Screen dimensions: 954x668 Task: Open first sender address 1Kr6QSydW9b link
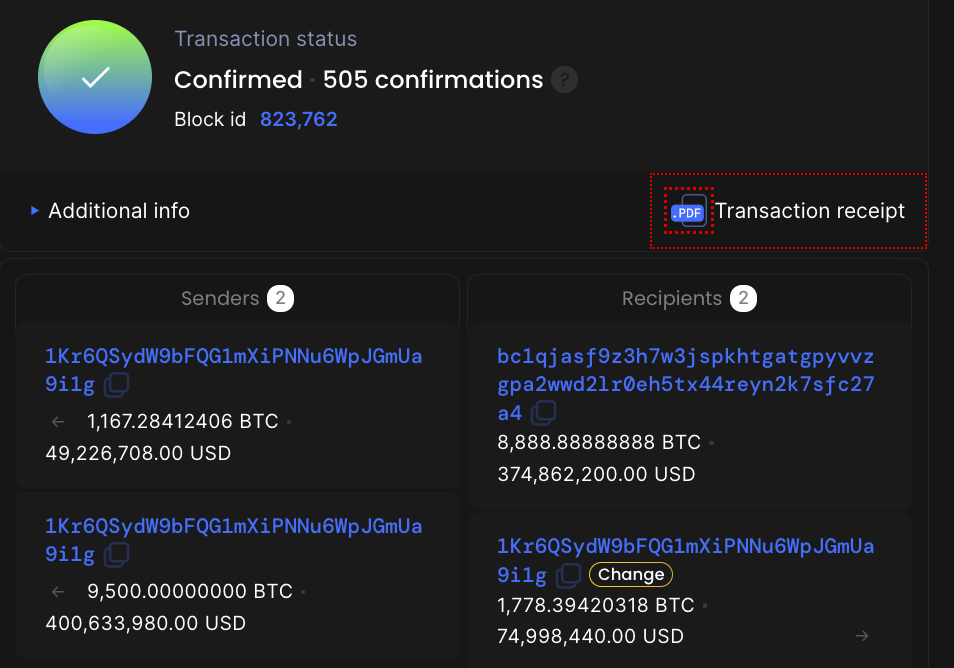(234, 370)
